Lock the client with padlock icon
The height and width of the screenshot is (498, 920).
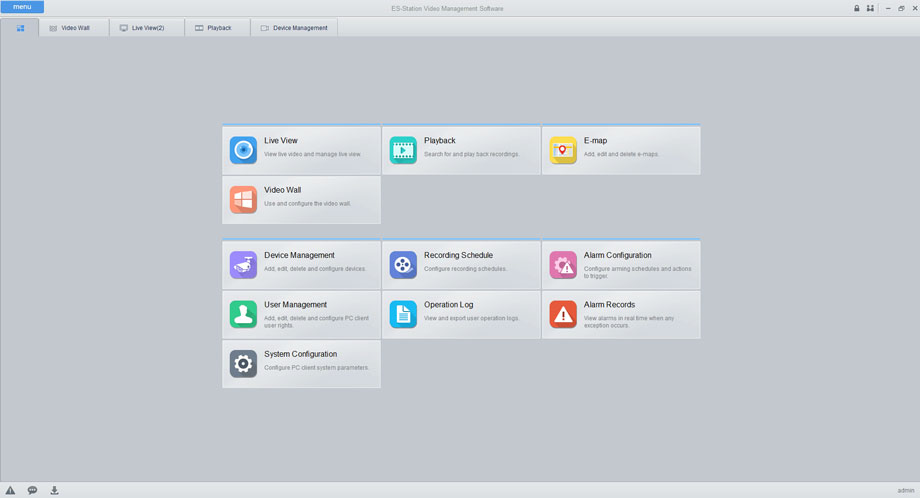pyautogui.click(x=856, y=8)
